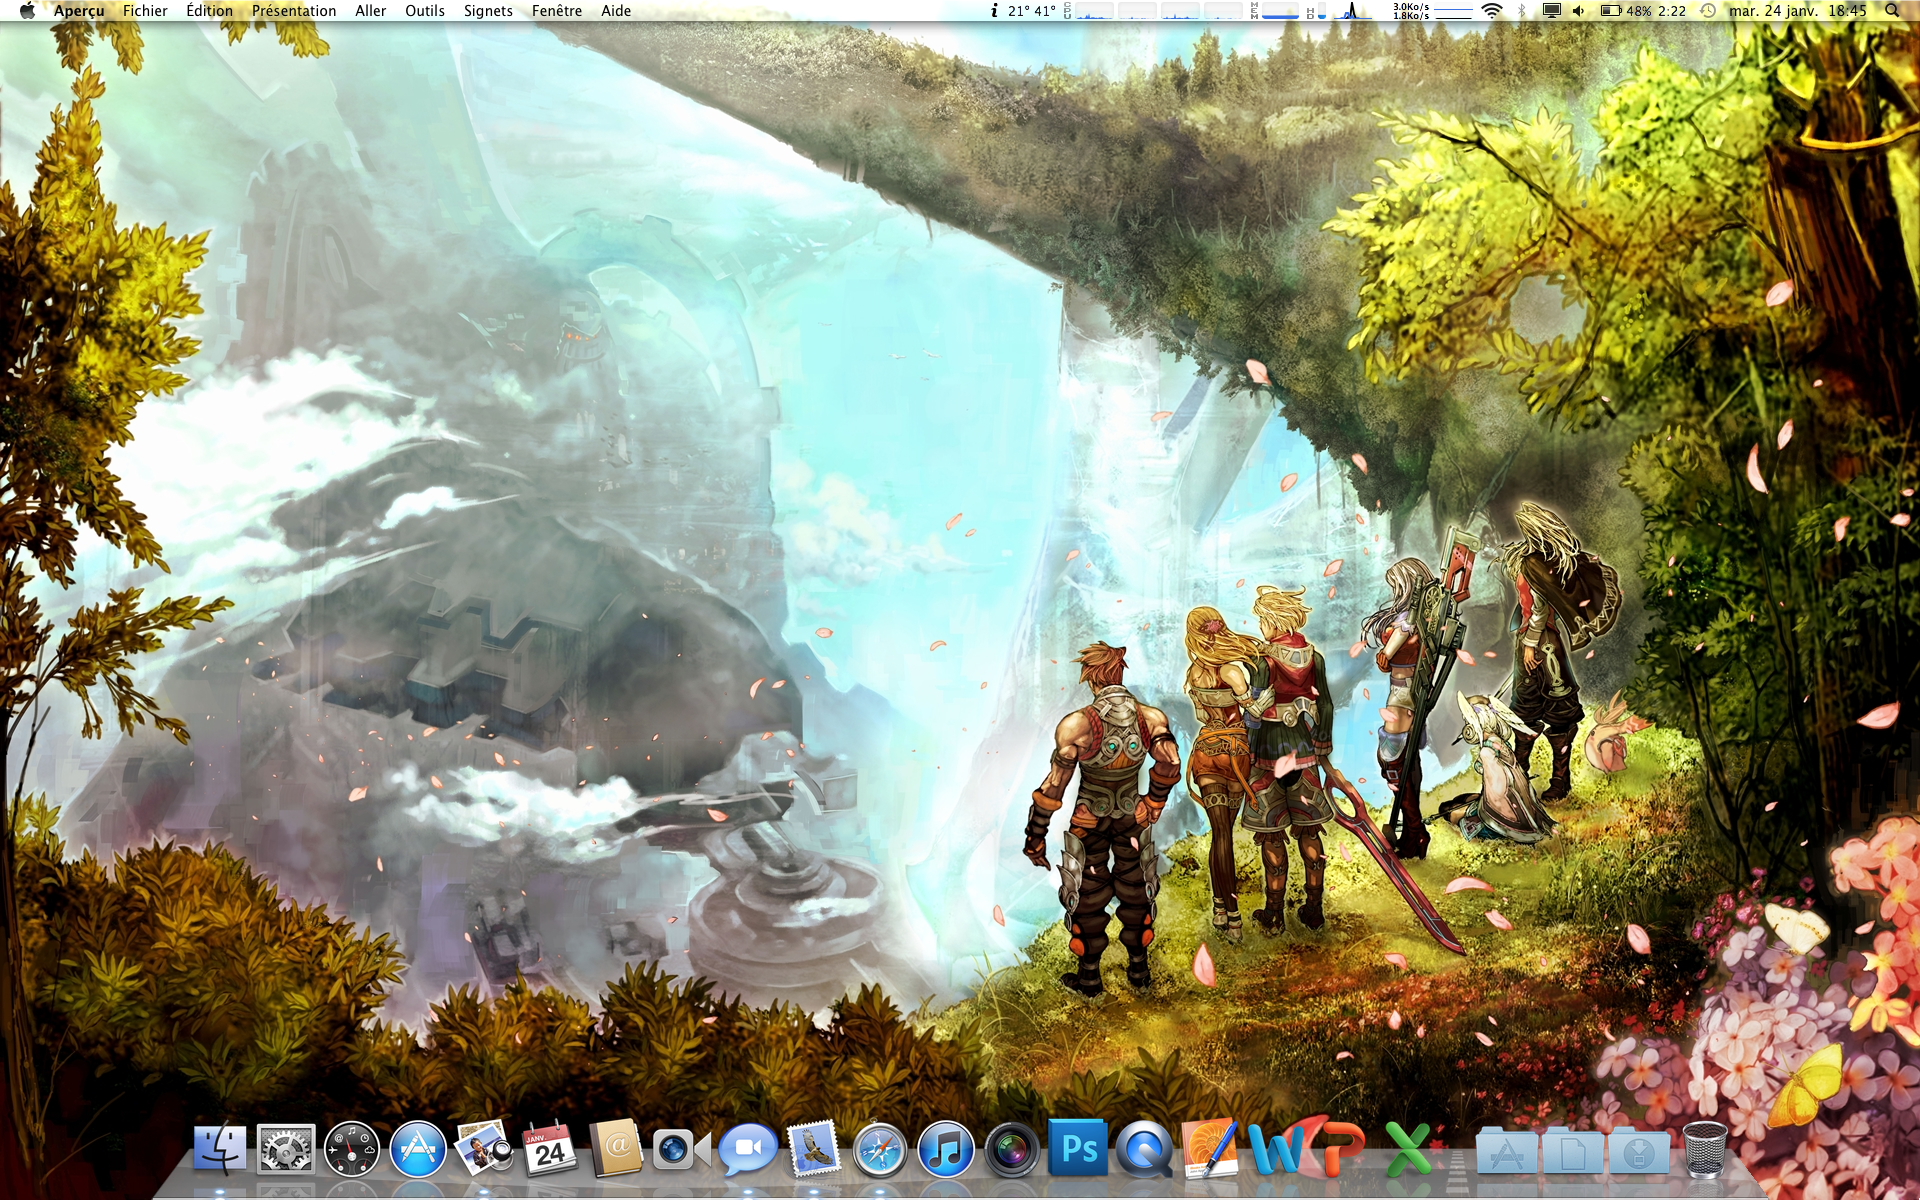1920x1200 pixels.
Task: Launch QuickTime Player from the dock
Action: [x=1143, y=1149]
